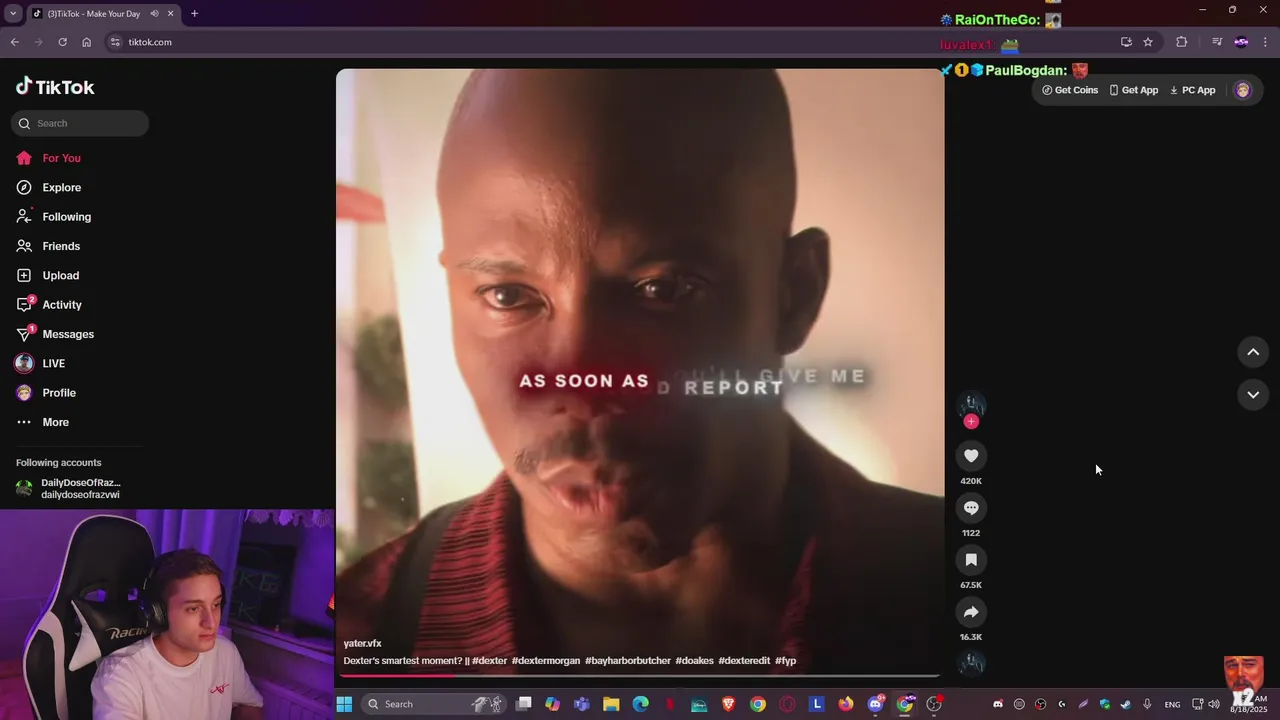Open Discord from taskbar

(875, 704)
